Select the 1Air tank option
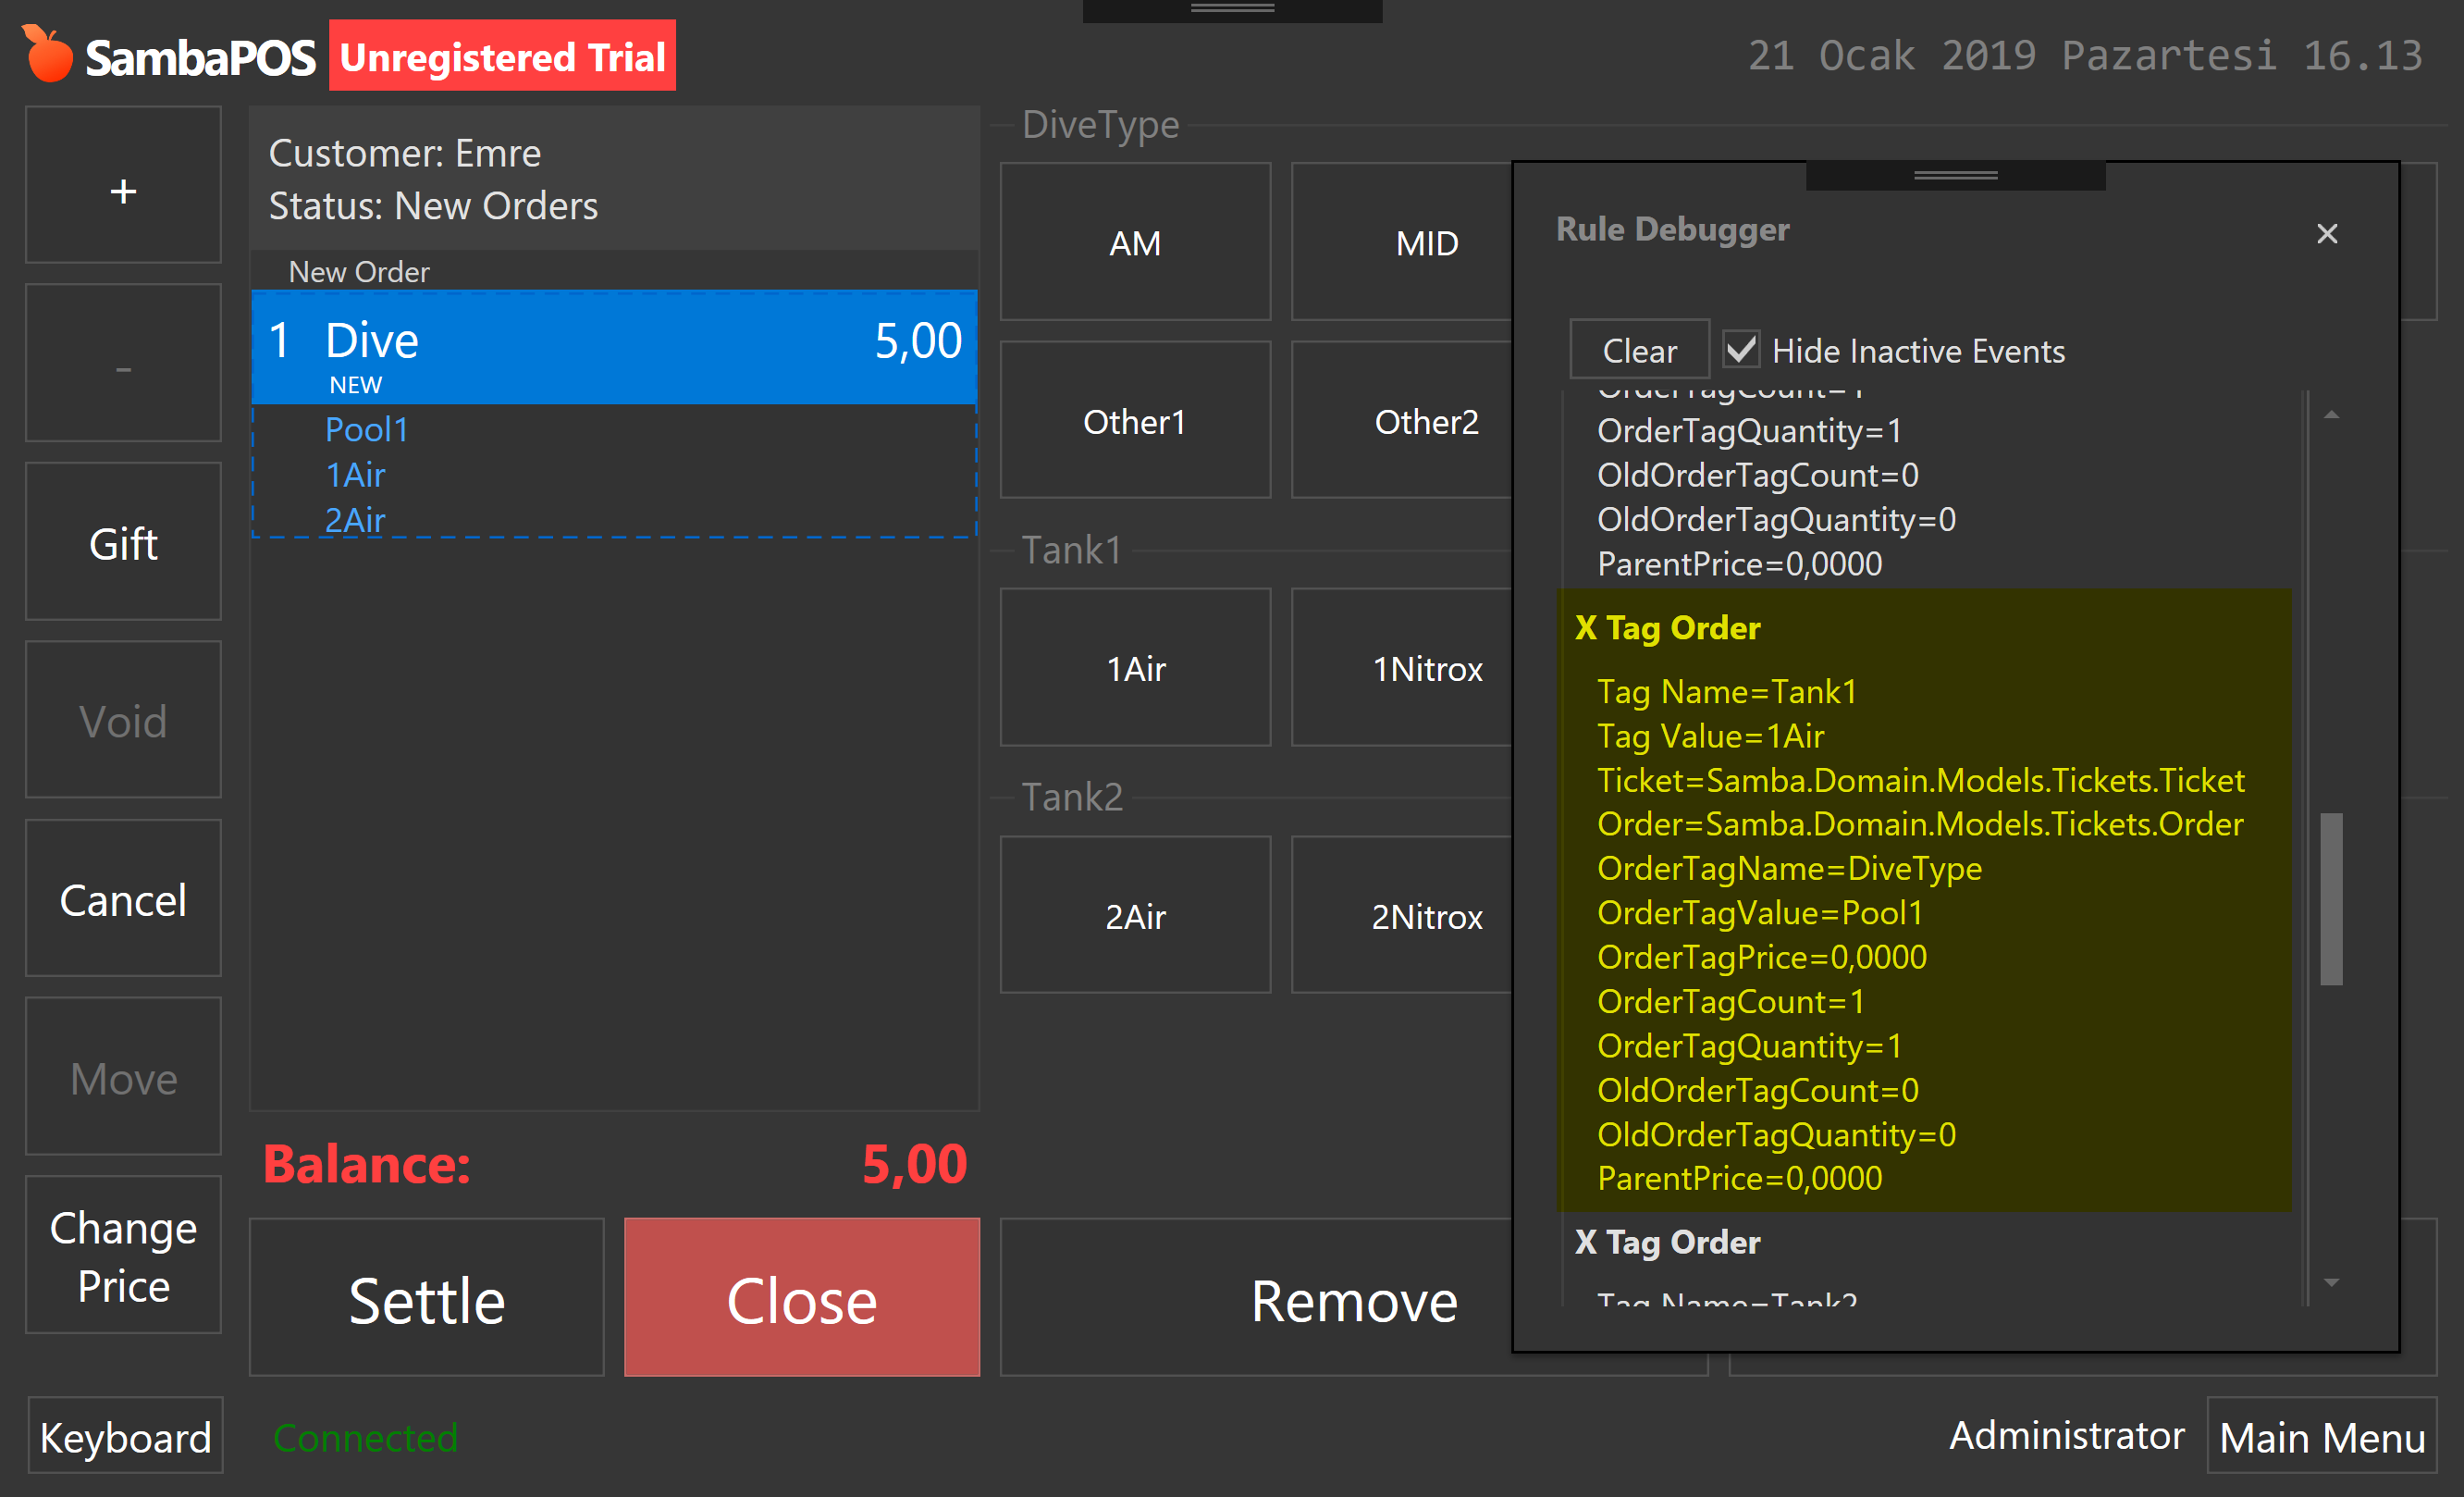 tap(1135, 668)
